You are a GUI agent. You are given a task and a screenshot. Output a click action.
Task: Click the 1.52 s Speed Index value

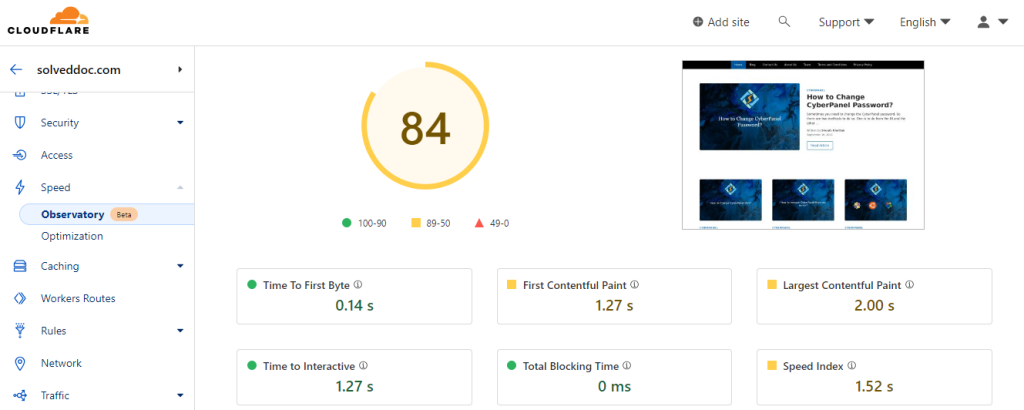[x=874, y=386]
